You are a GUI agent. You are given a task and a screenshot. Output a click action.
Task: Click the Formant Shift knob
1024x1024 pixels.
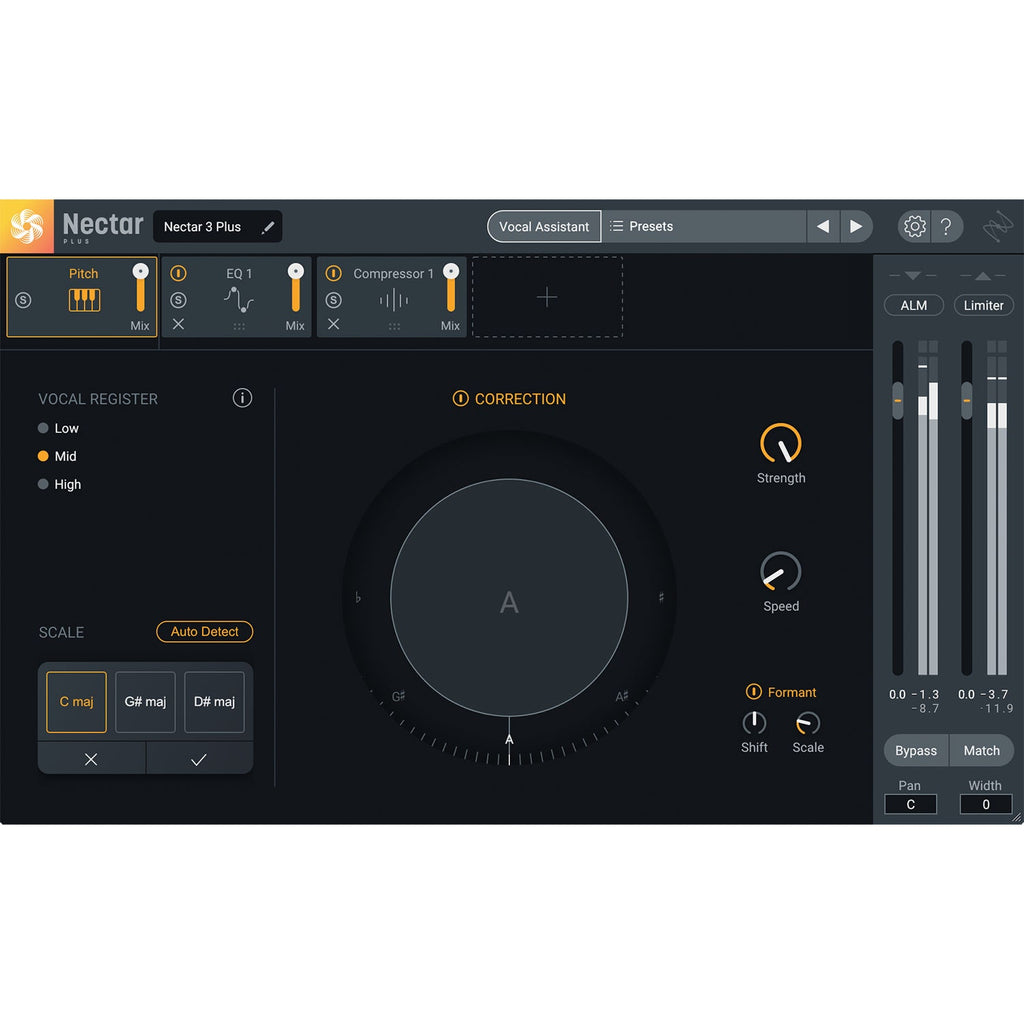[x=754, y=723]
